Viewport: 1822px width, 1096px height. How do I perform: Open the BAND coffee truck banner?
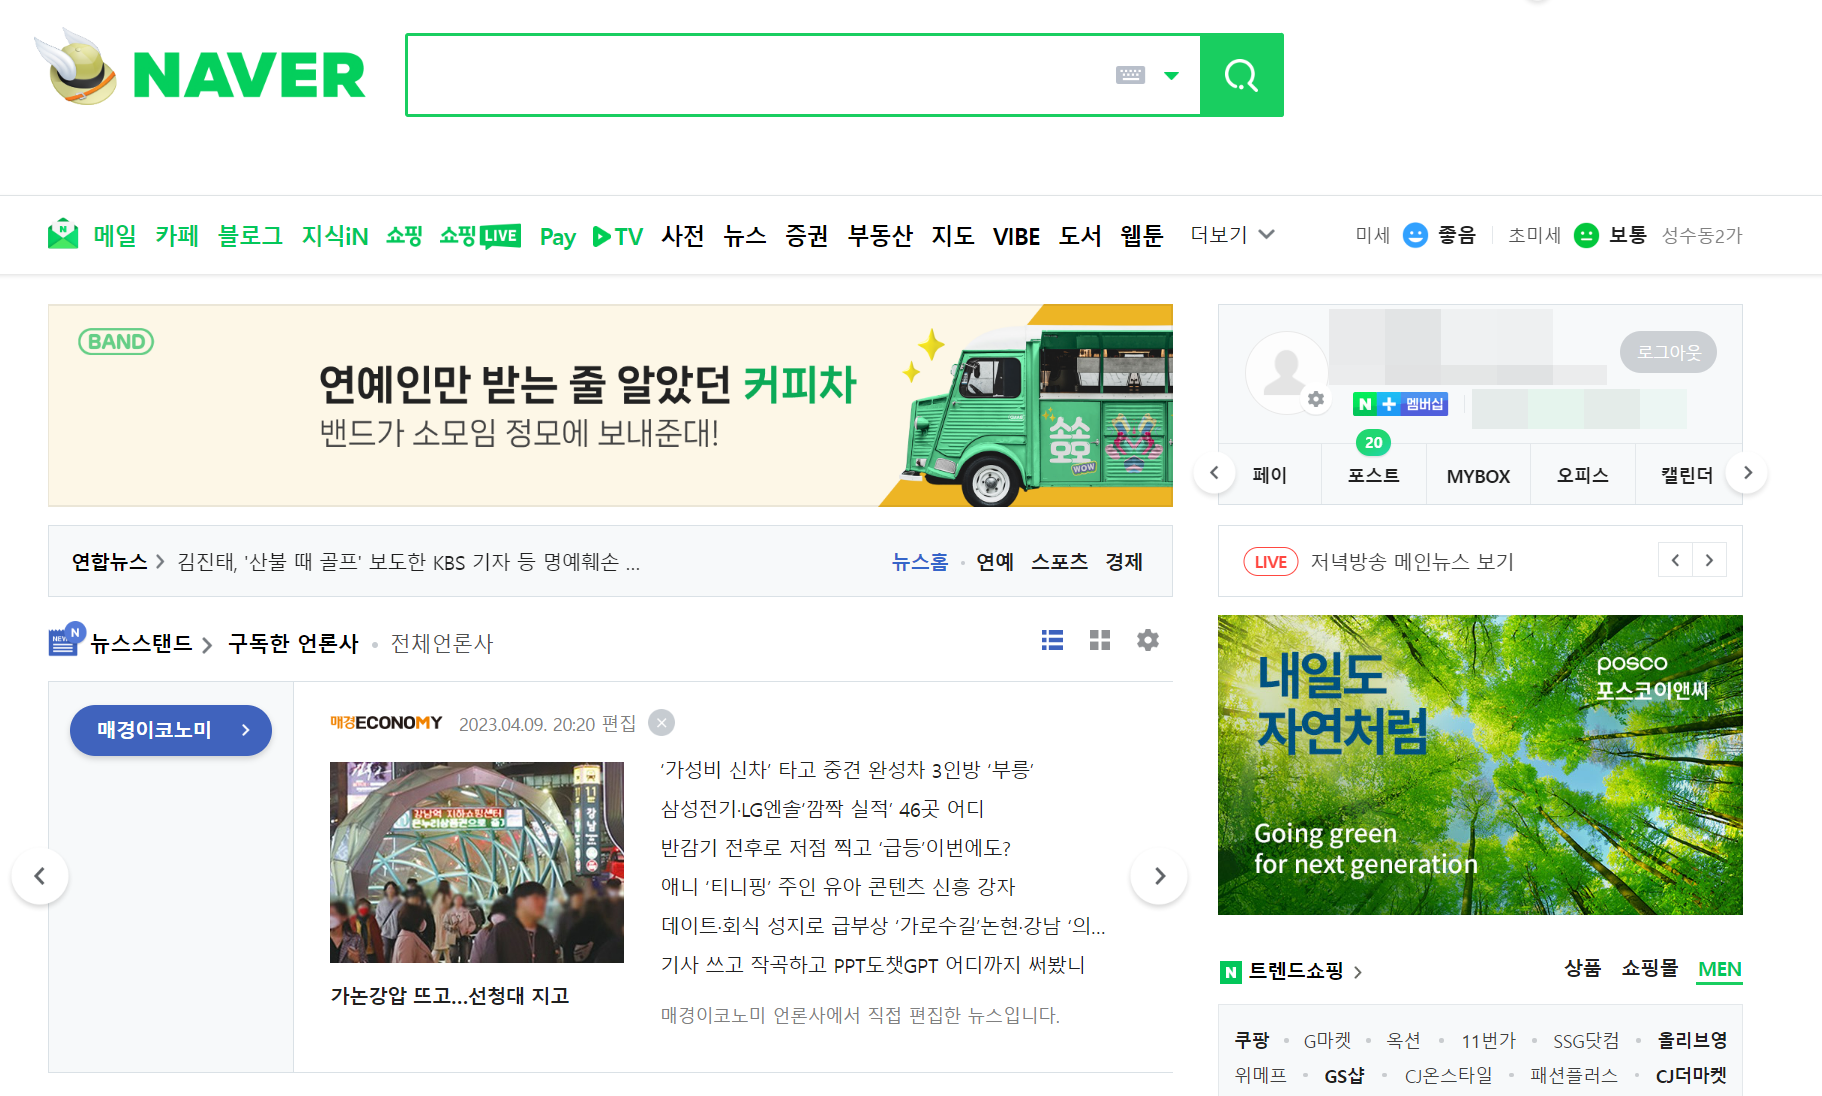[610, 405]
